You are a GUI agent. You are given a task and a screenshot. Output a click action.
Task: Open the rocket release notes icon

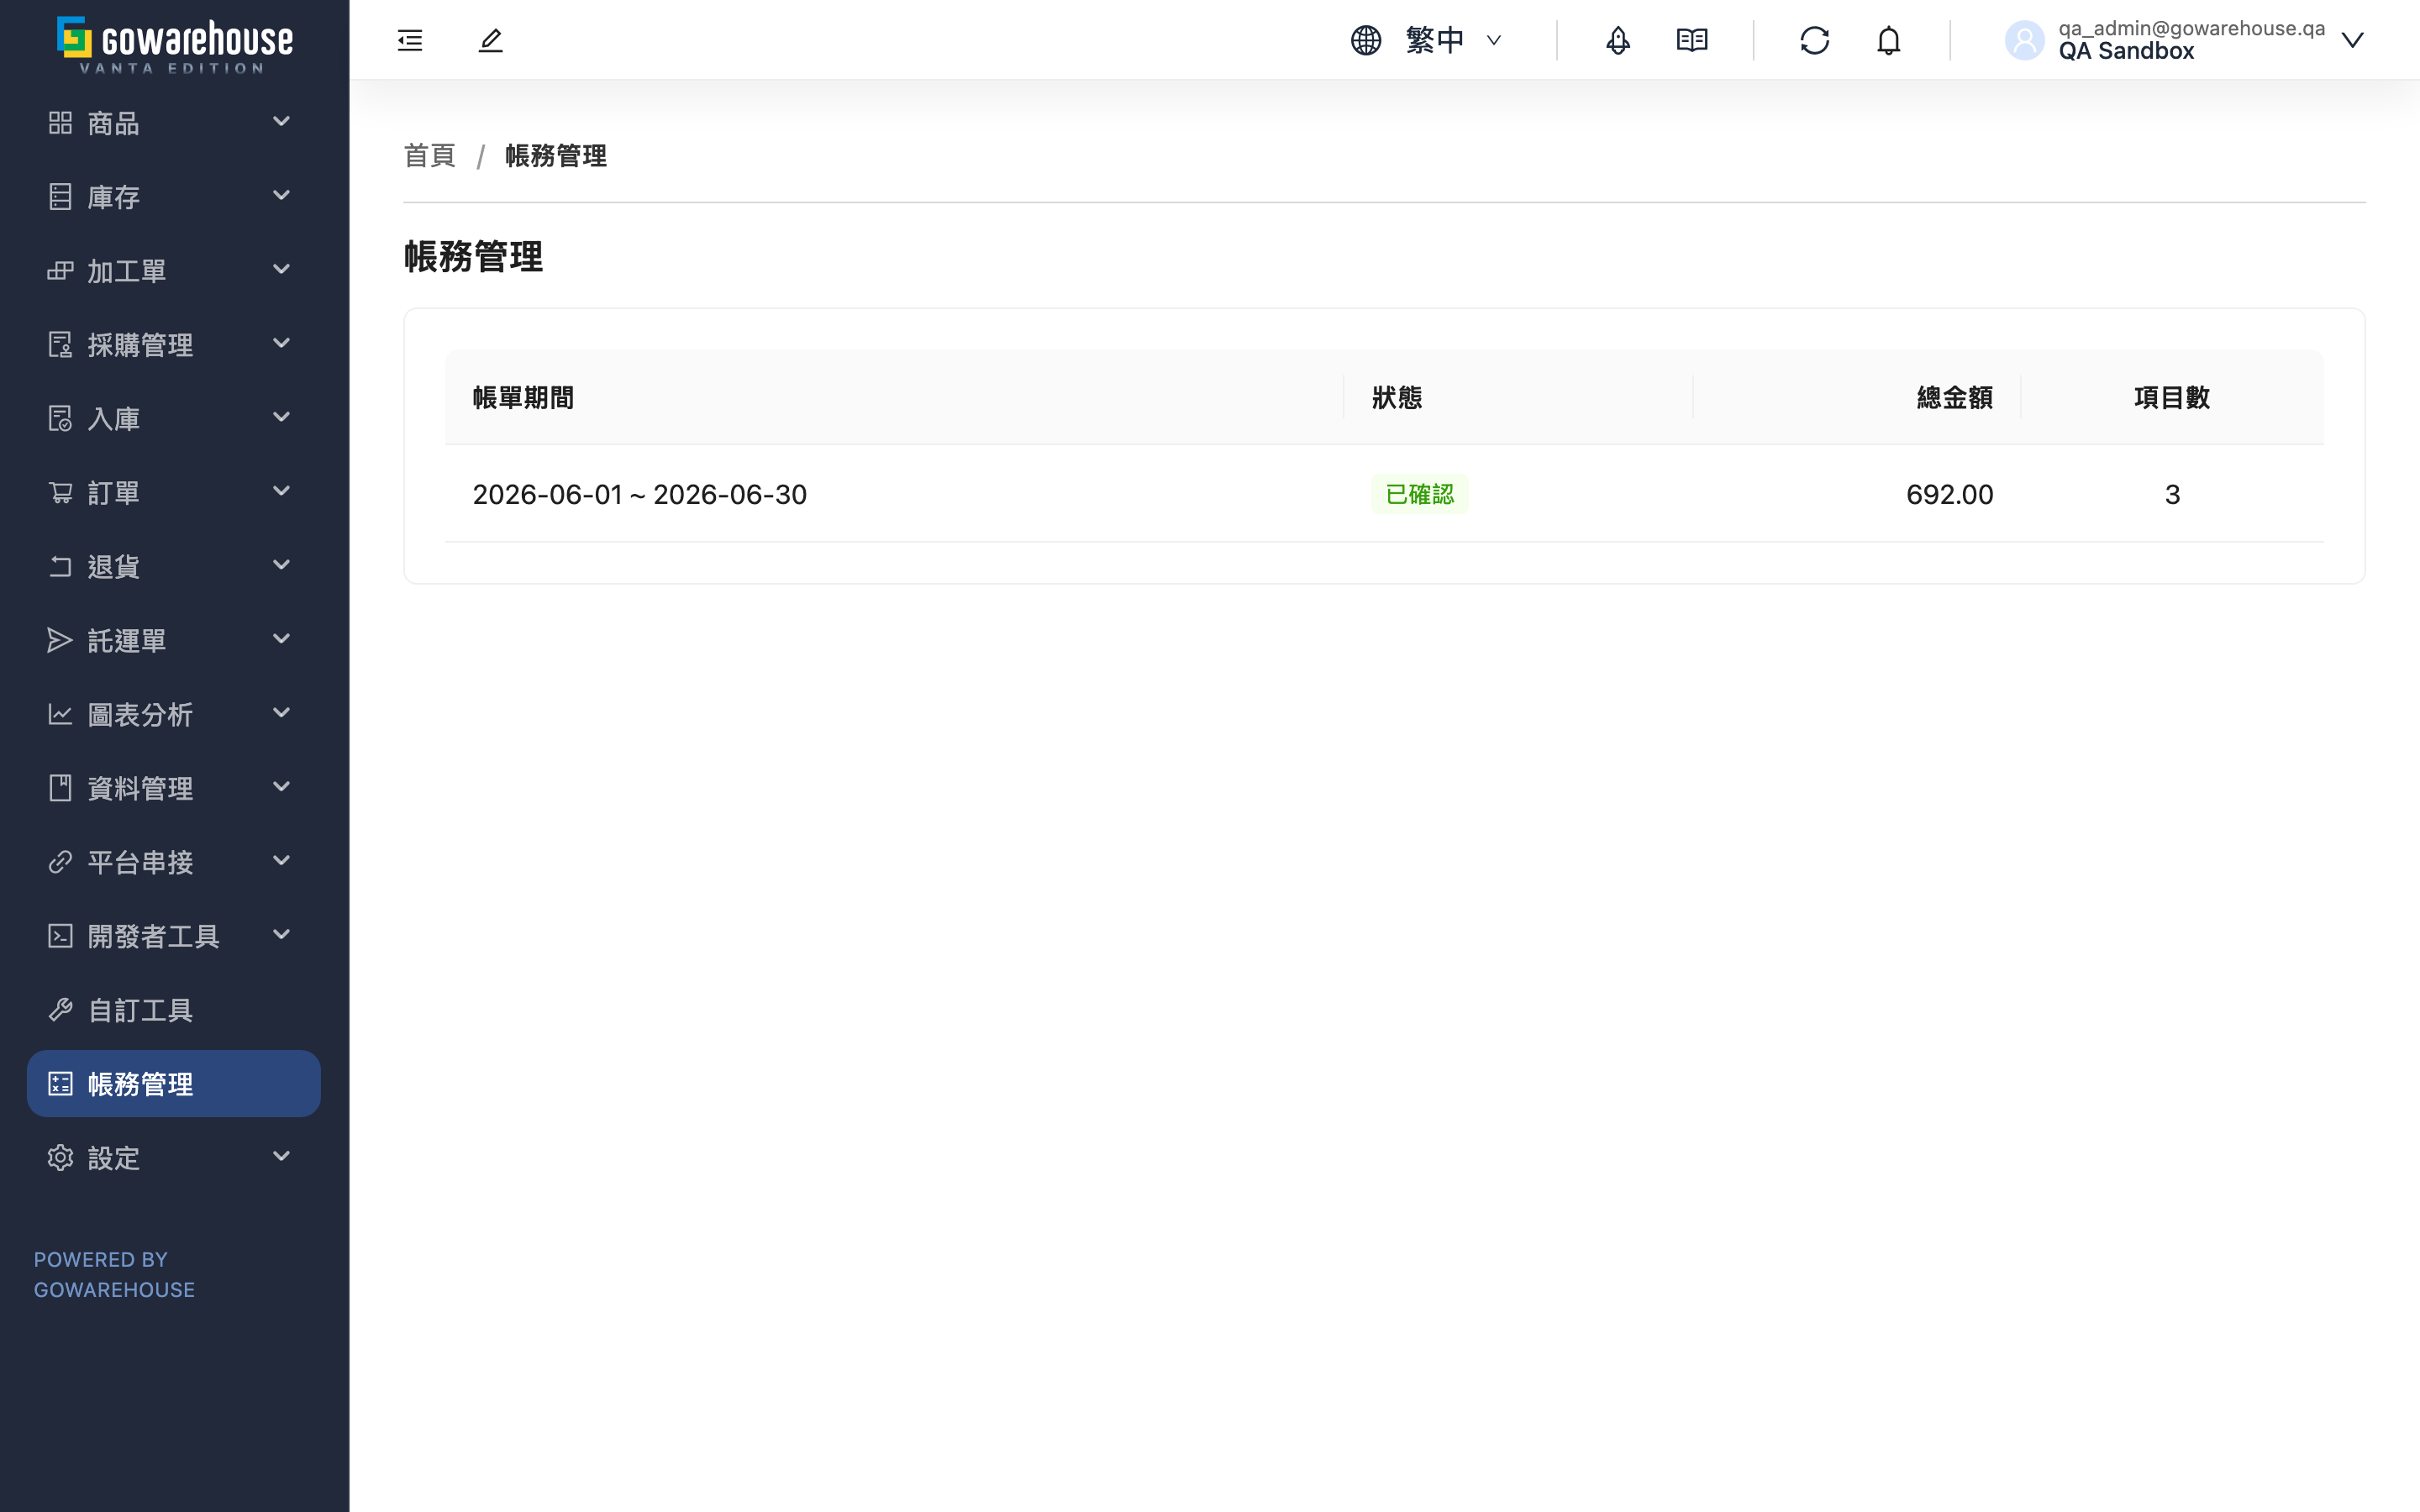tap(1618, 40)
